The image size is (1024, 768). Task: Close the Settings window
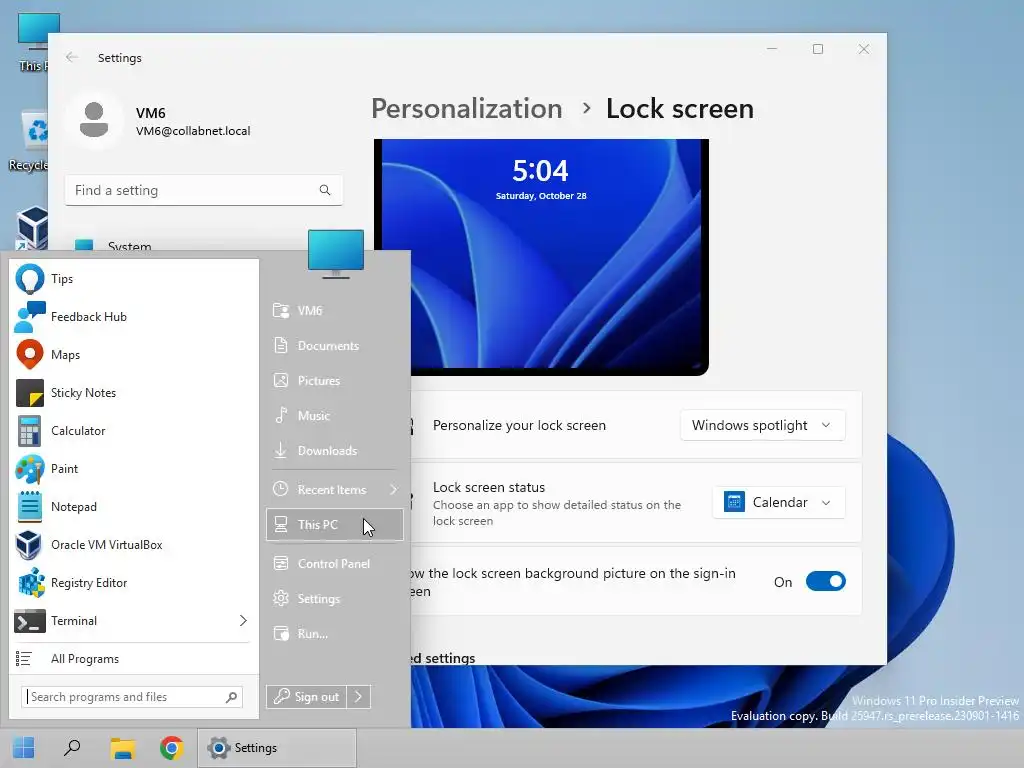coord(863,49)
